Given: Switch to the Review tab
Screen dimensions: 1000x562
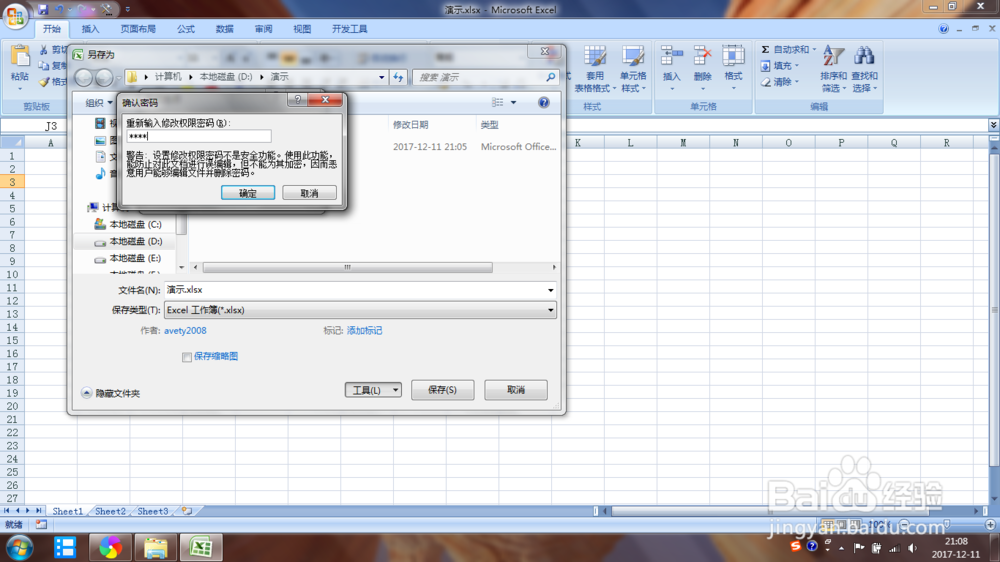Looking at the screenshot, I should 263,29.
